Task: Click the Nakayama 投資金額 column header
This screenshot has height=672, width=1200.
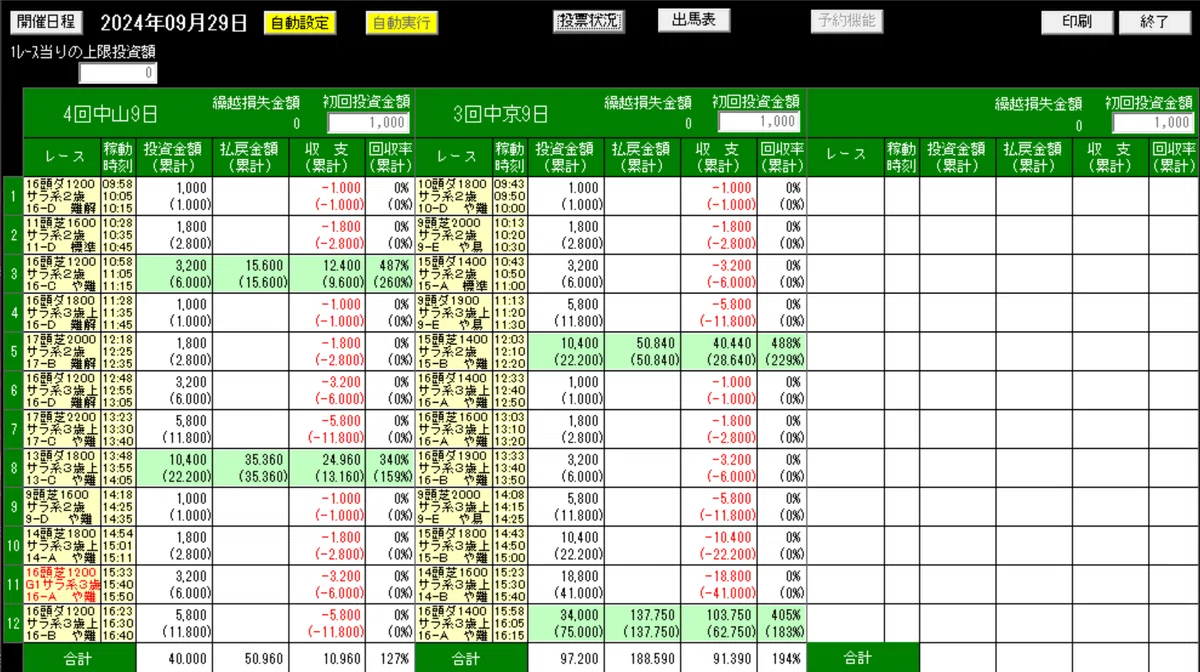Action: pyautogui.click(x=173, y=157)
